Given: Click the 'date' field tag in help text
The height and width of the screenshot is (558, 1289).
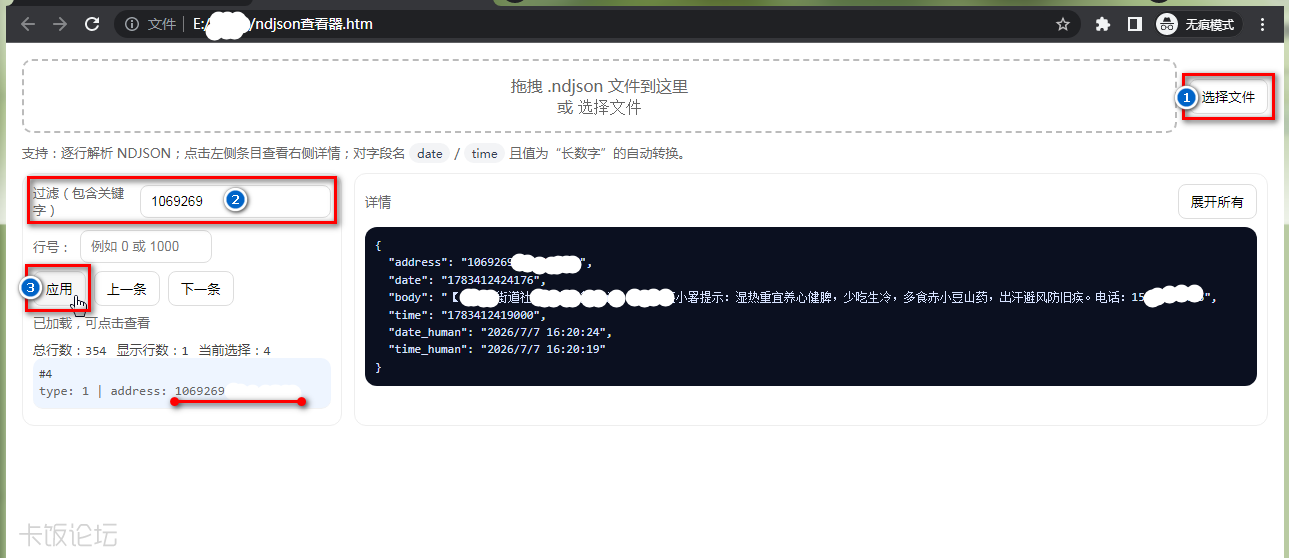Looking at the screenshot, I should pos(430,153).
